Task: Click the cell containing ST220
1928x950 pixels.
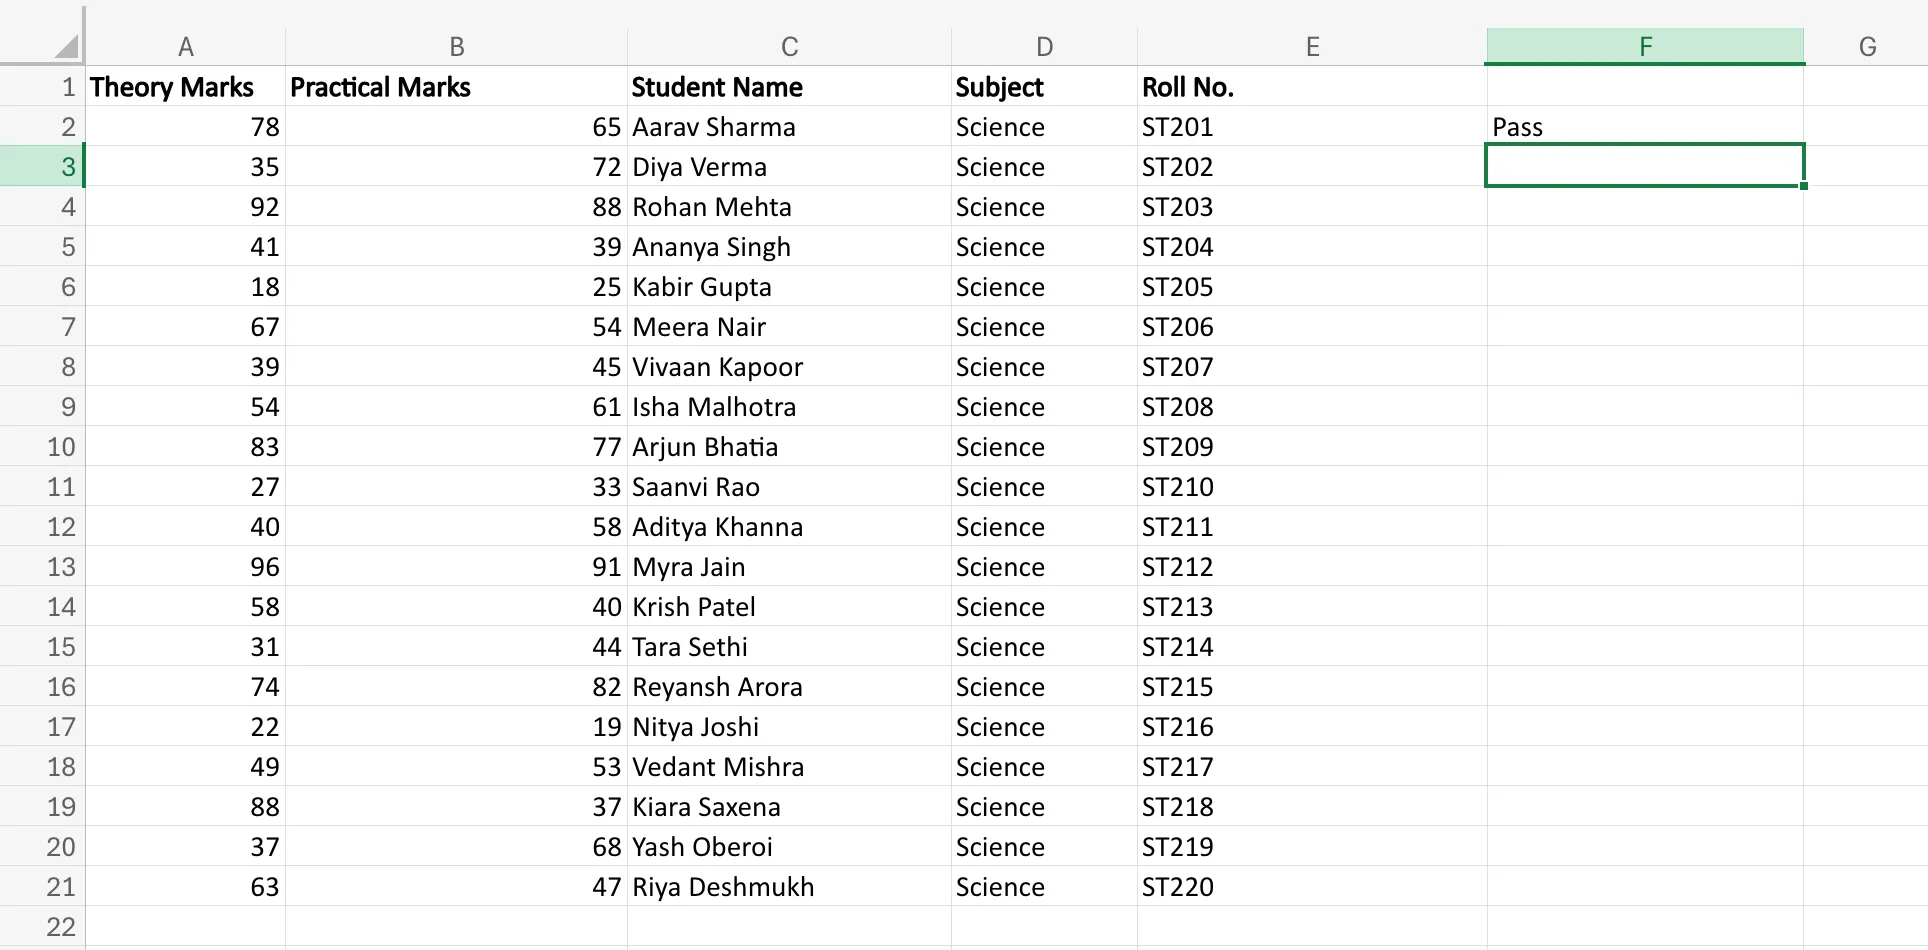Action: point(1313,886)
